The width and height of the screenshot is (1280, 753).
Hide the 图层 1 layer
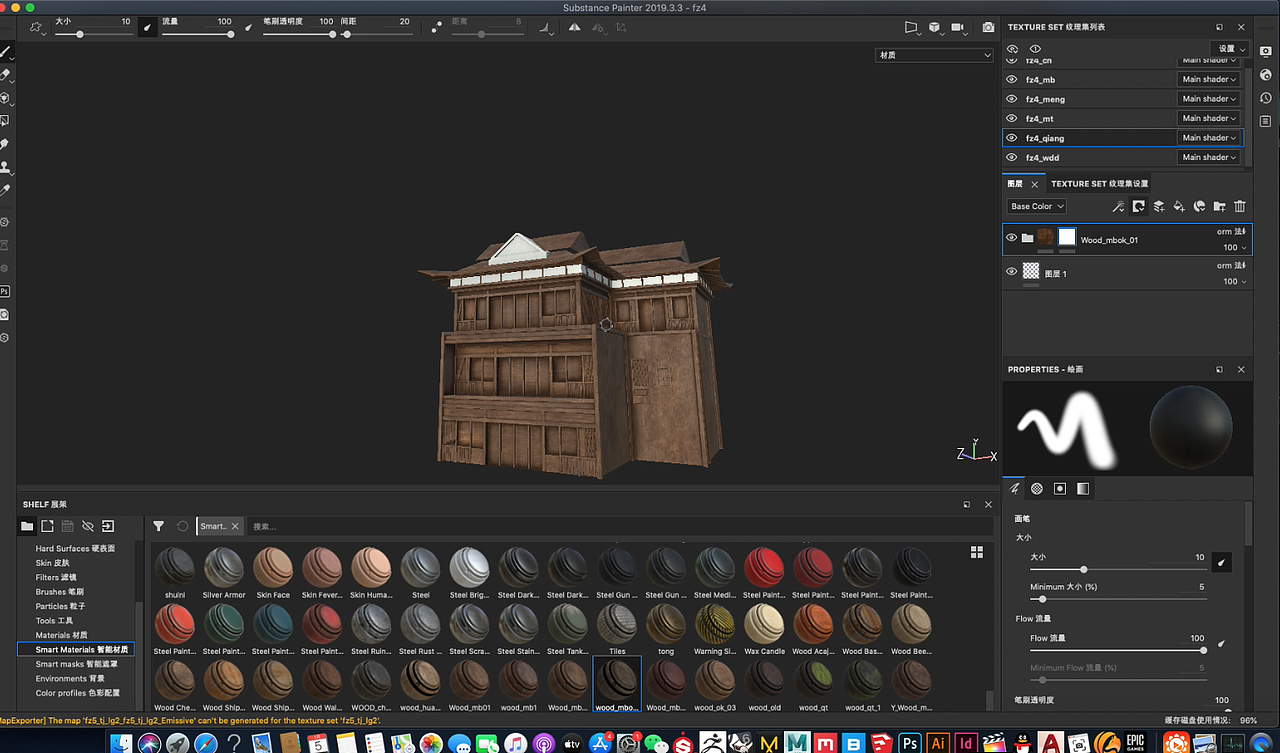coord(1011,272)
